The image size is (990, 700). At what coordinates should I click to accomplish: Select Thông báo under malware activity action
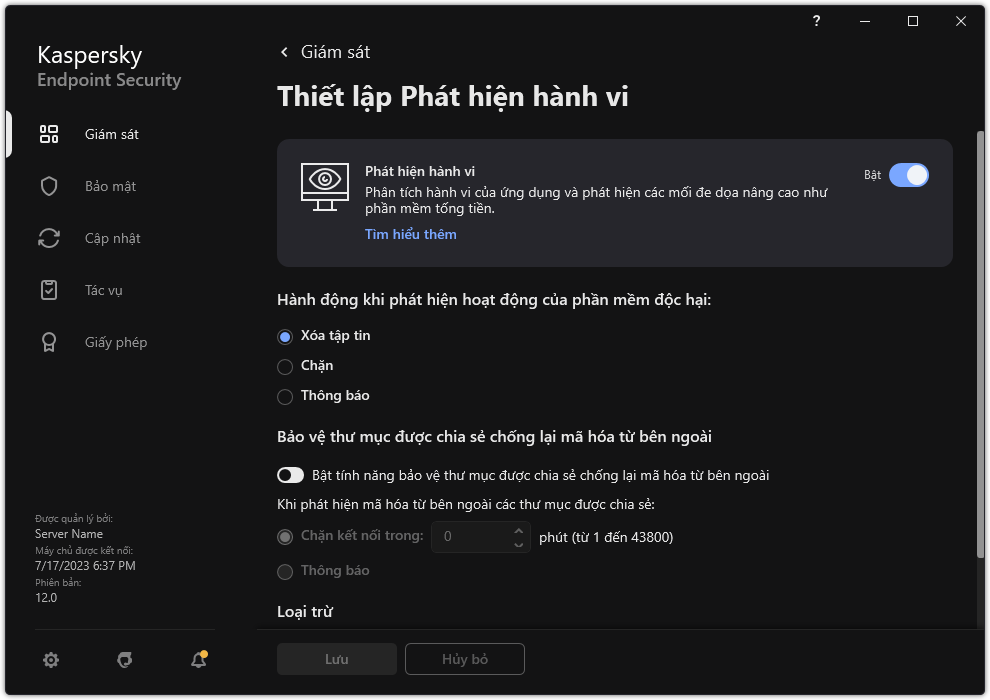point(285,396)
